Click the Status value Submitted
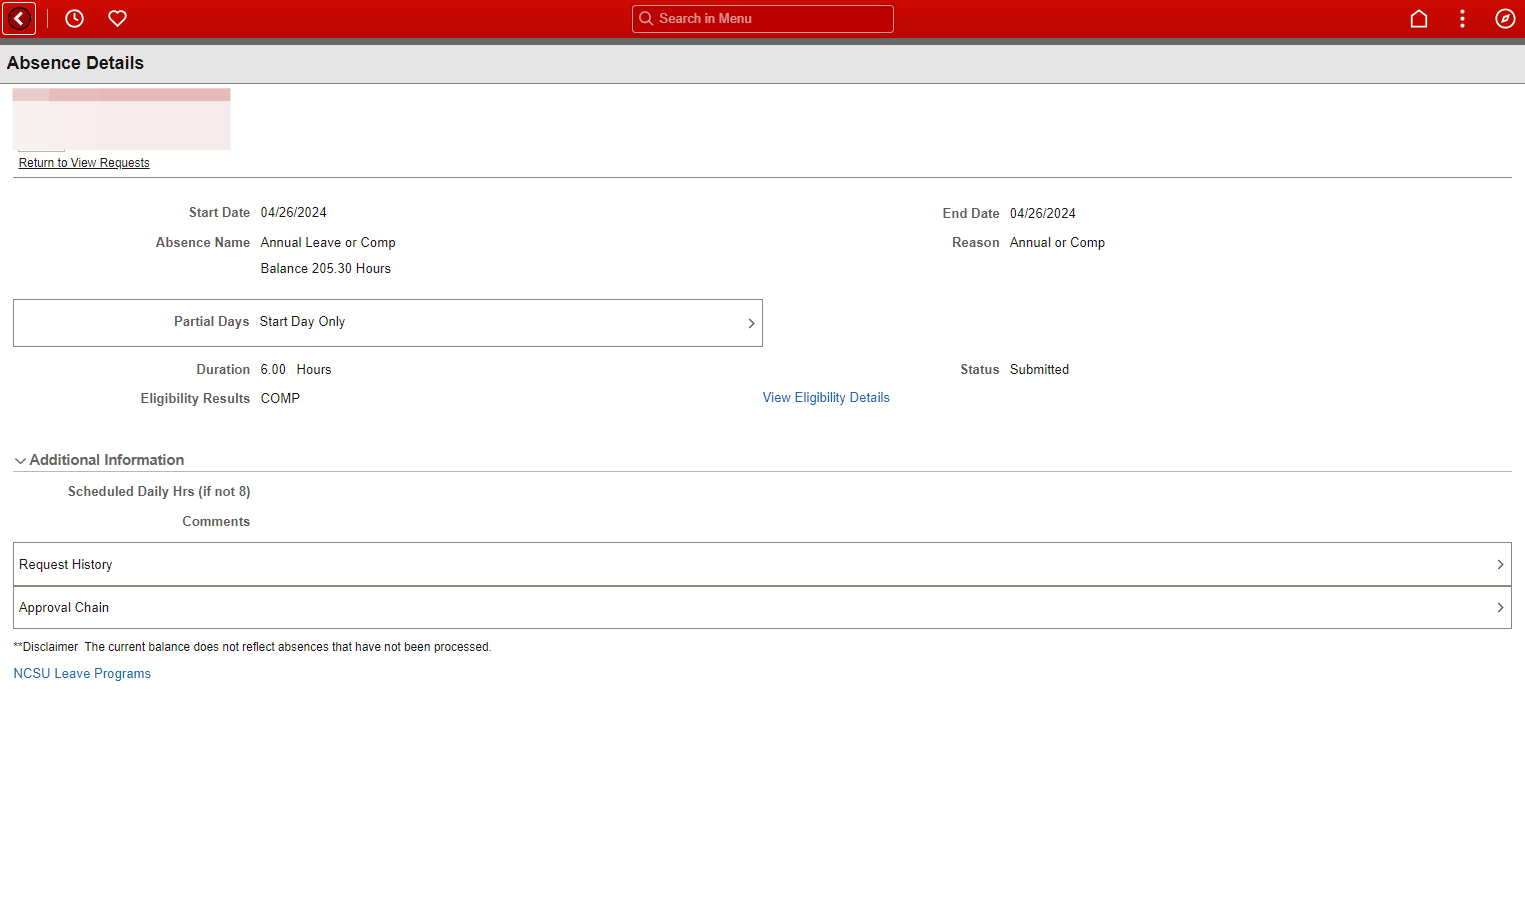The height and width of the screenshot is (911, 1525). pos(1039,369)
